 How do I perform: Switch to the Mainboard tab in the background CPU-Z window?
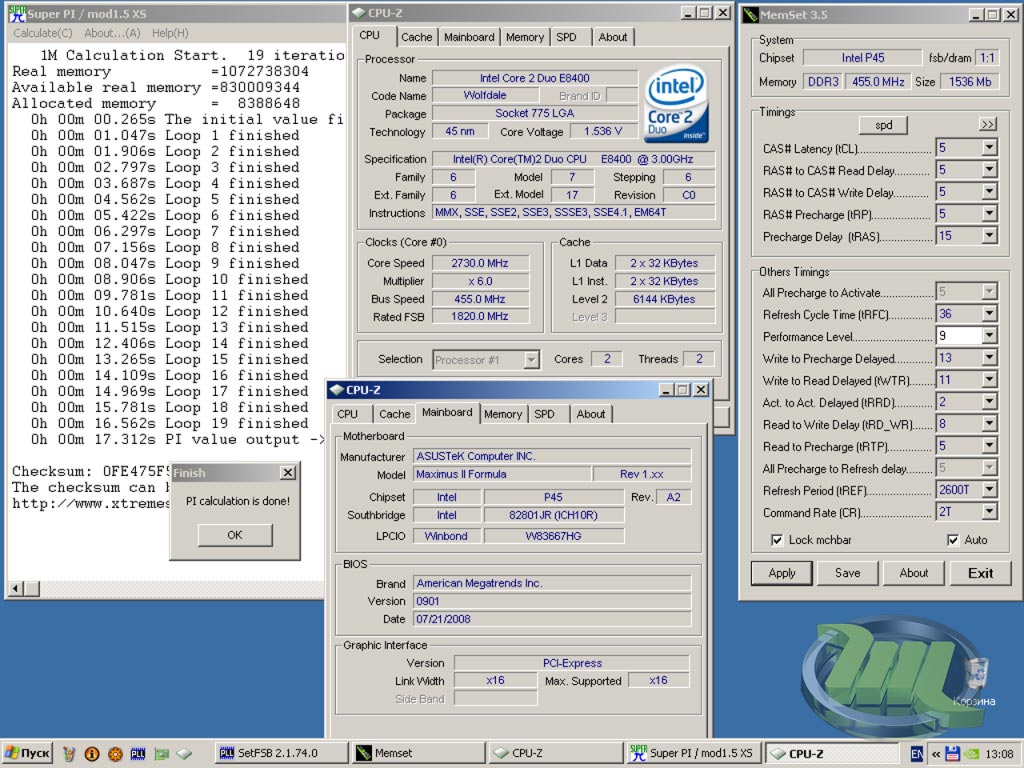click(x=469, y=37)
